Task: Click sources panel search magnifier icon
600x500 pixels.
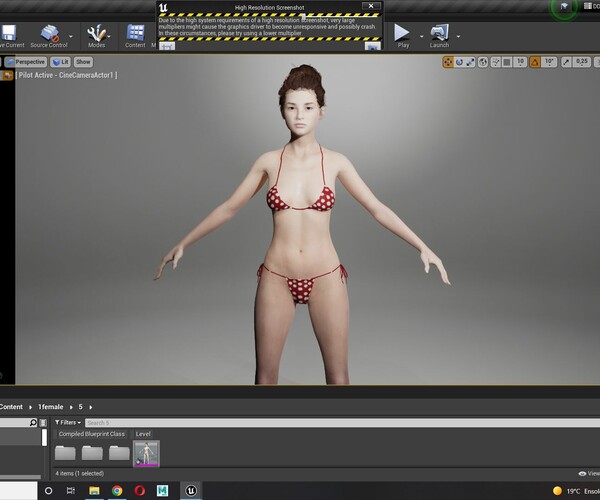Action: (x=33, y=422)
